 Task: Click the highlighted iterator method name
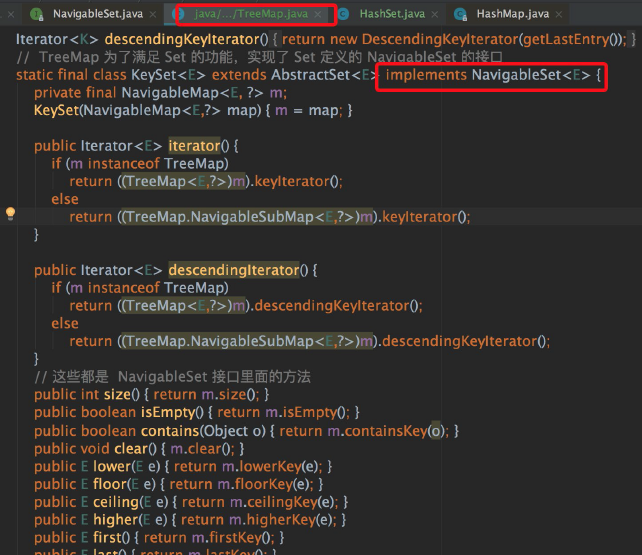[x=194, y=146]
